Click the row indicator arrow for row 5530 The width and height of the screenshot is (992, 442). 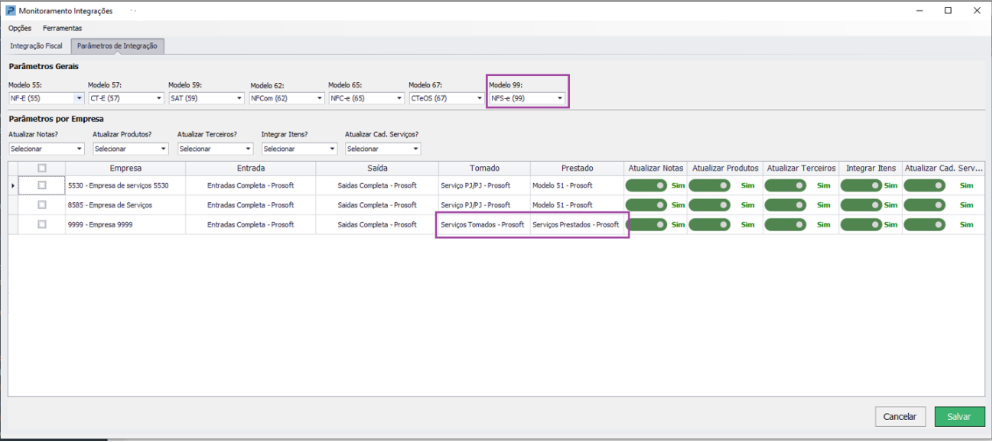coord(13,185)
